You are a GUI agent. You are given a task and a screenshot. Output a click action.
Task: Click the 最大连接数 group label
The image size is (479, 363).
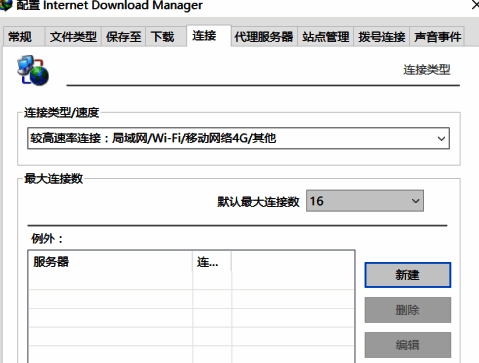54,179
